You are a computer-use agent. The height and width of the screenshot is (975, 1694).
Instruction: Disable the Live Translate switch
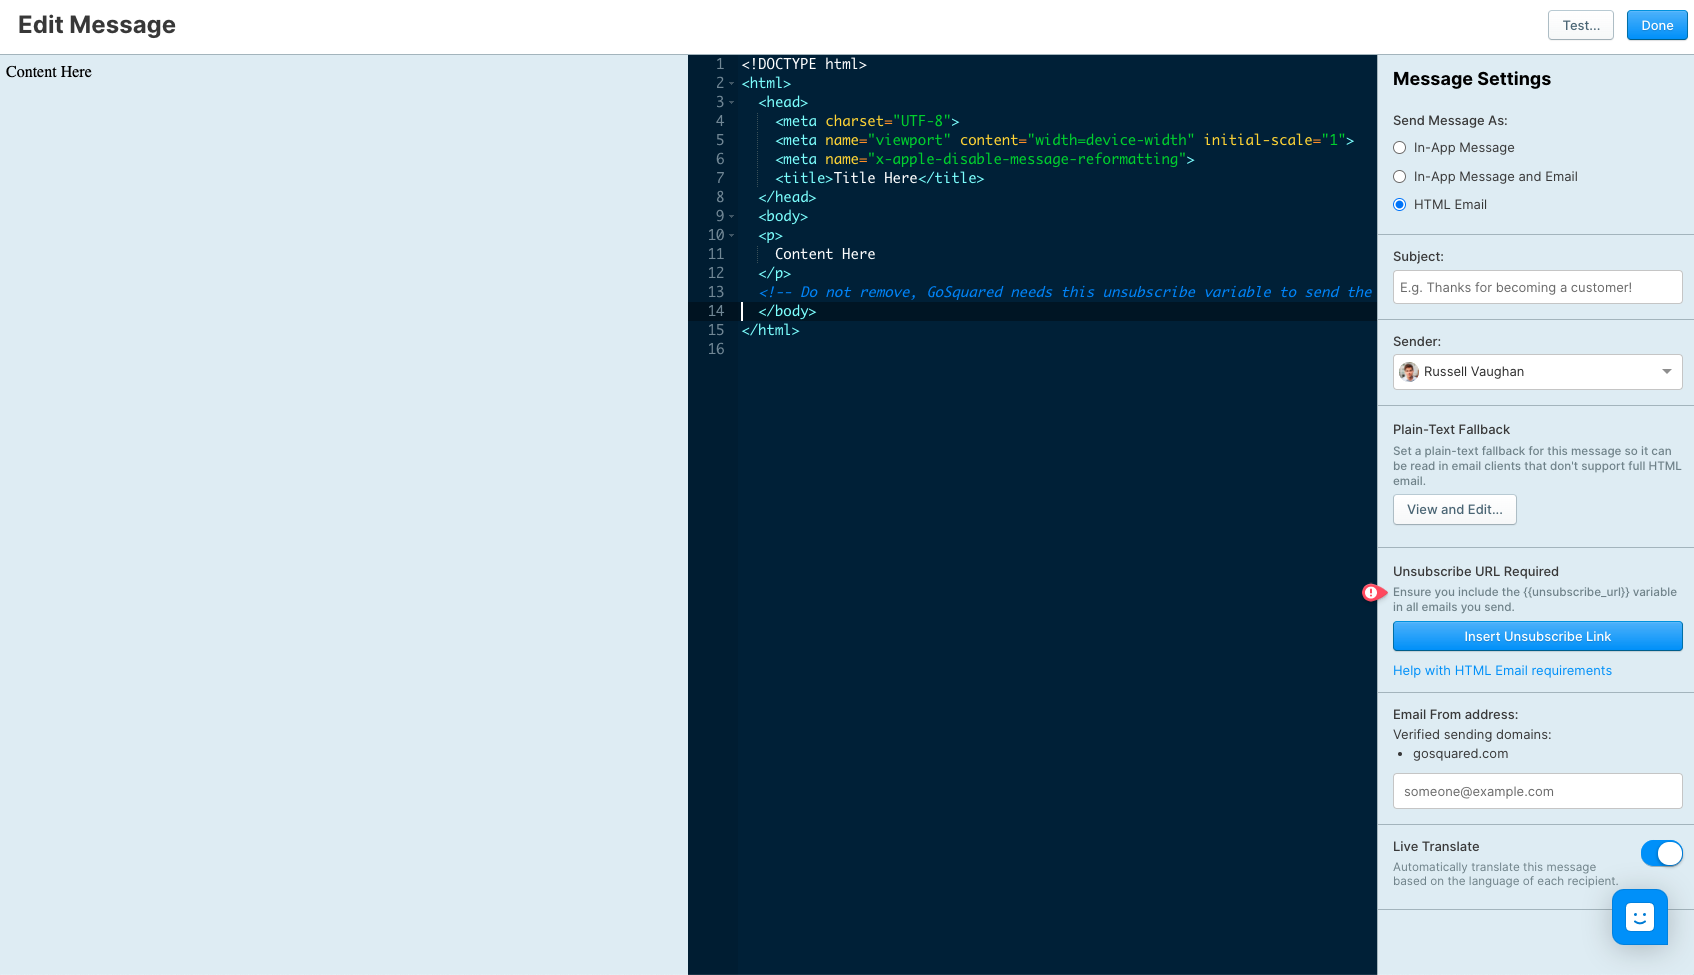pos(1662,853)
